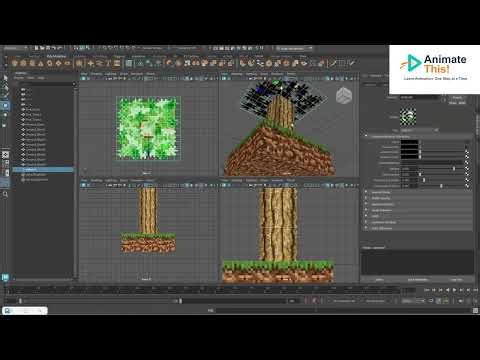Click the polygon cone shelf icon

41,63
